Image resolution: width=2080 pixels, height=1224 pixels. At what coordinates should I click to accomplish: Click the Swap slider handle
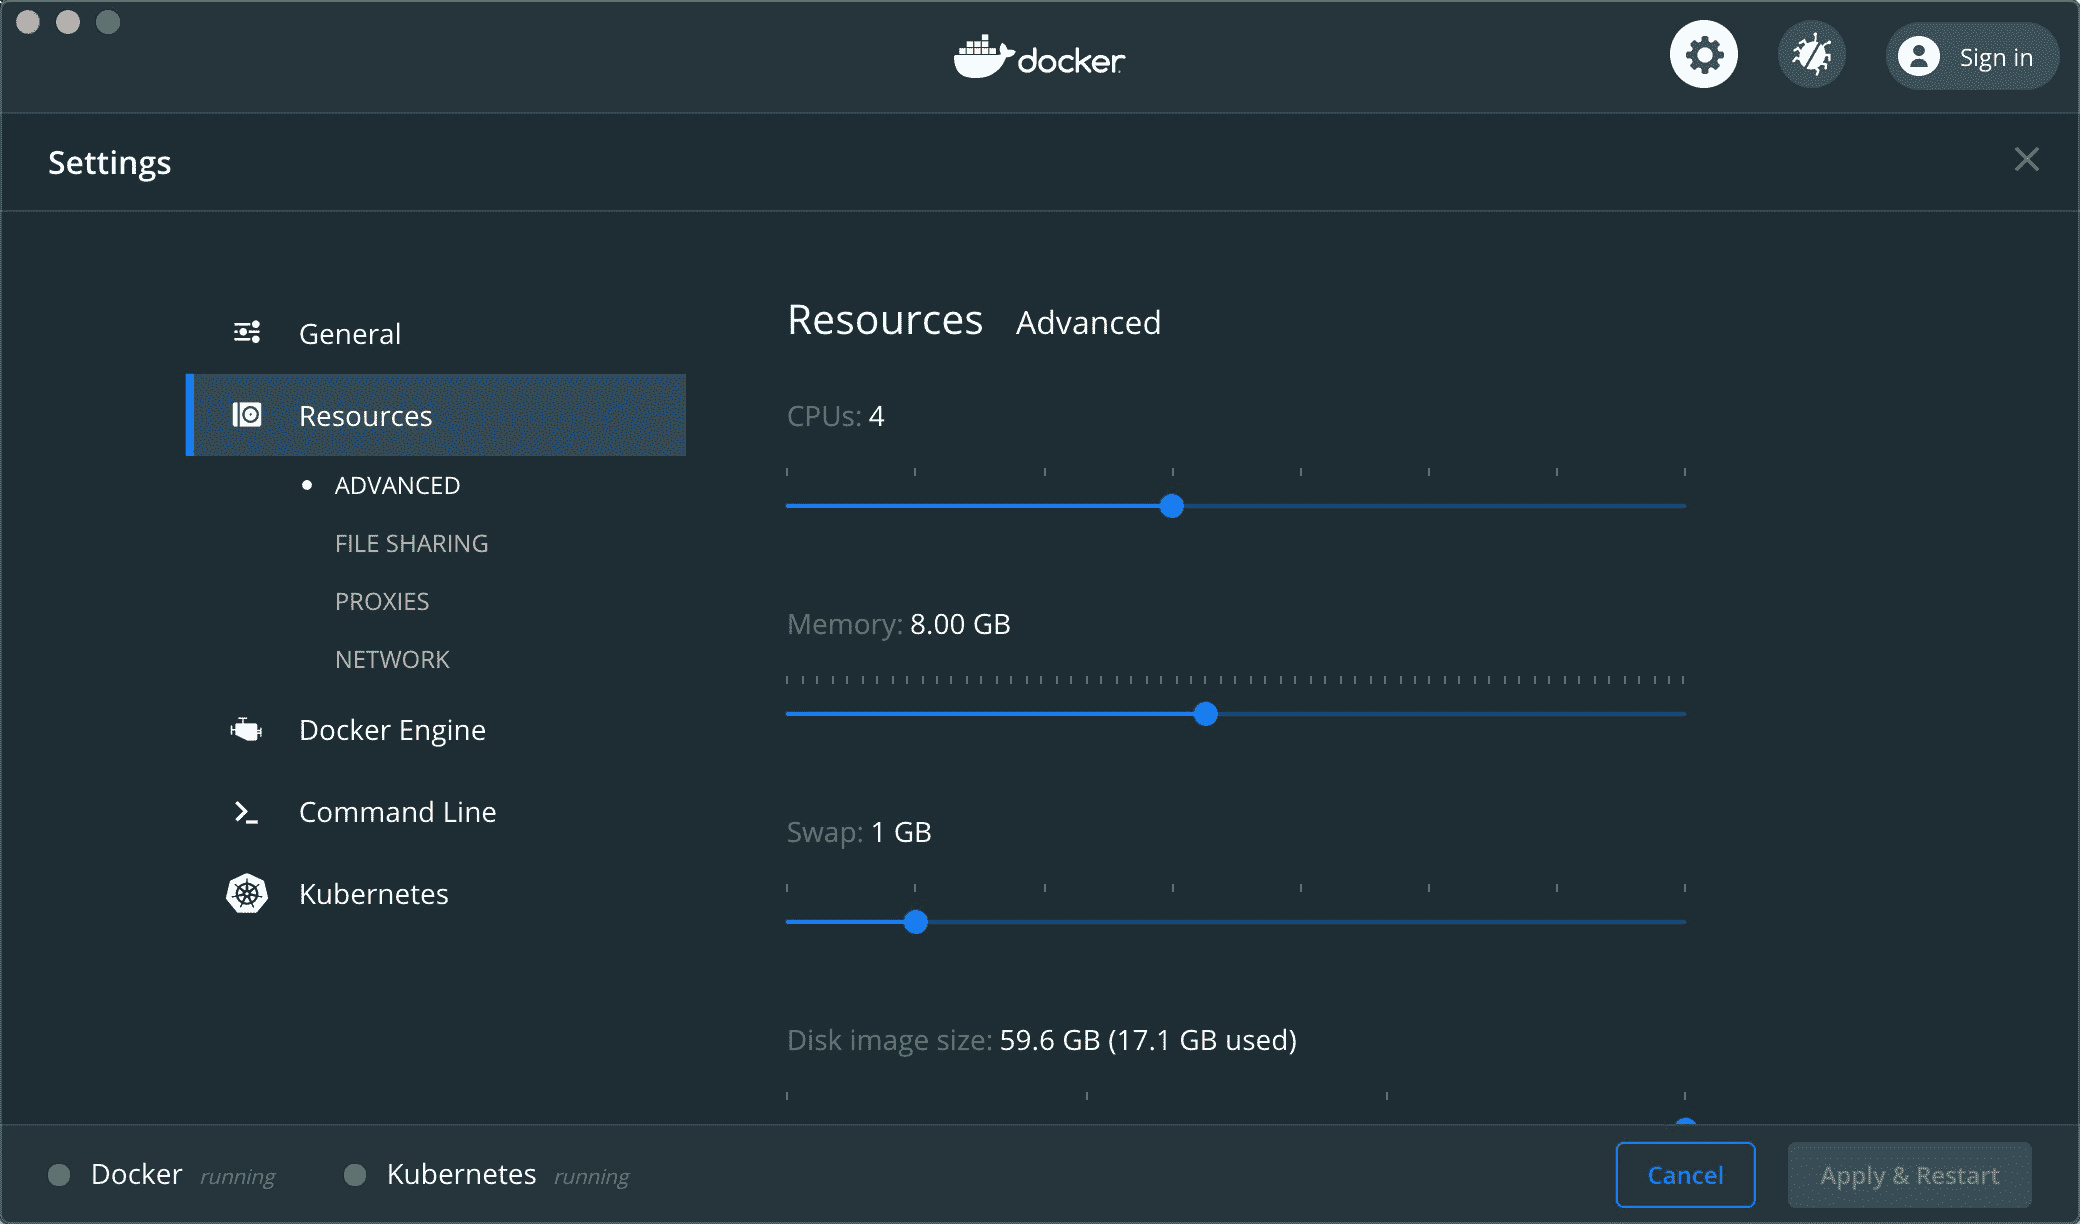(915, 922)
